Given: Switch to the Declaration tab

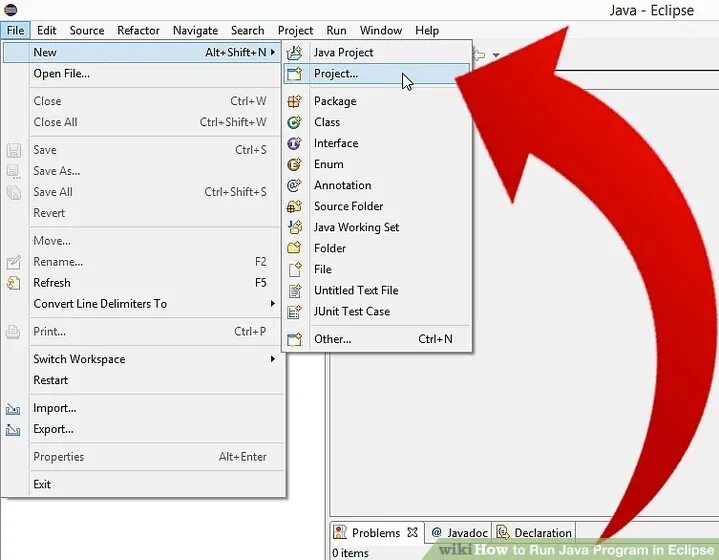Looking at the screenshot, I should pyautogui.click(x=534, y=532).
